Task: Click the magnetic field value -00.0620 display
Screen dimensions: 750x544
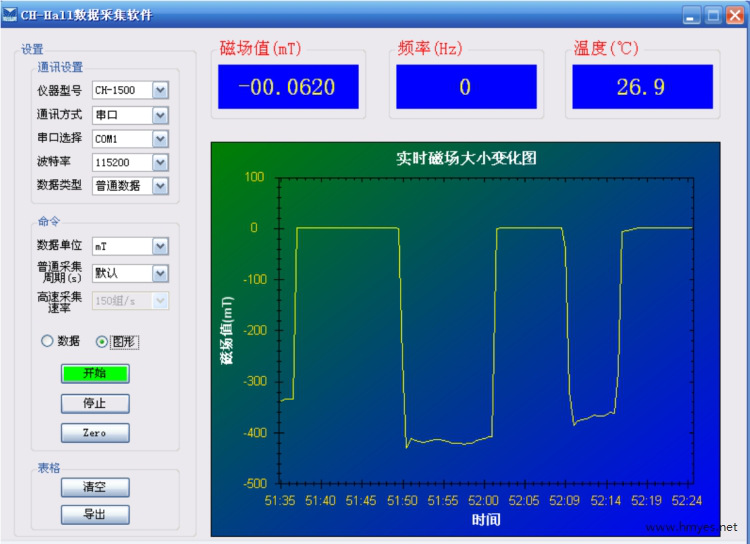Action: (288, 87)
